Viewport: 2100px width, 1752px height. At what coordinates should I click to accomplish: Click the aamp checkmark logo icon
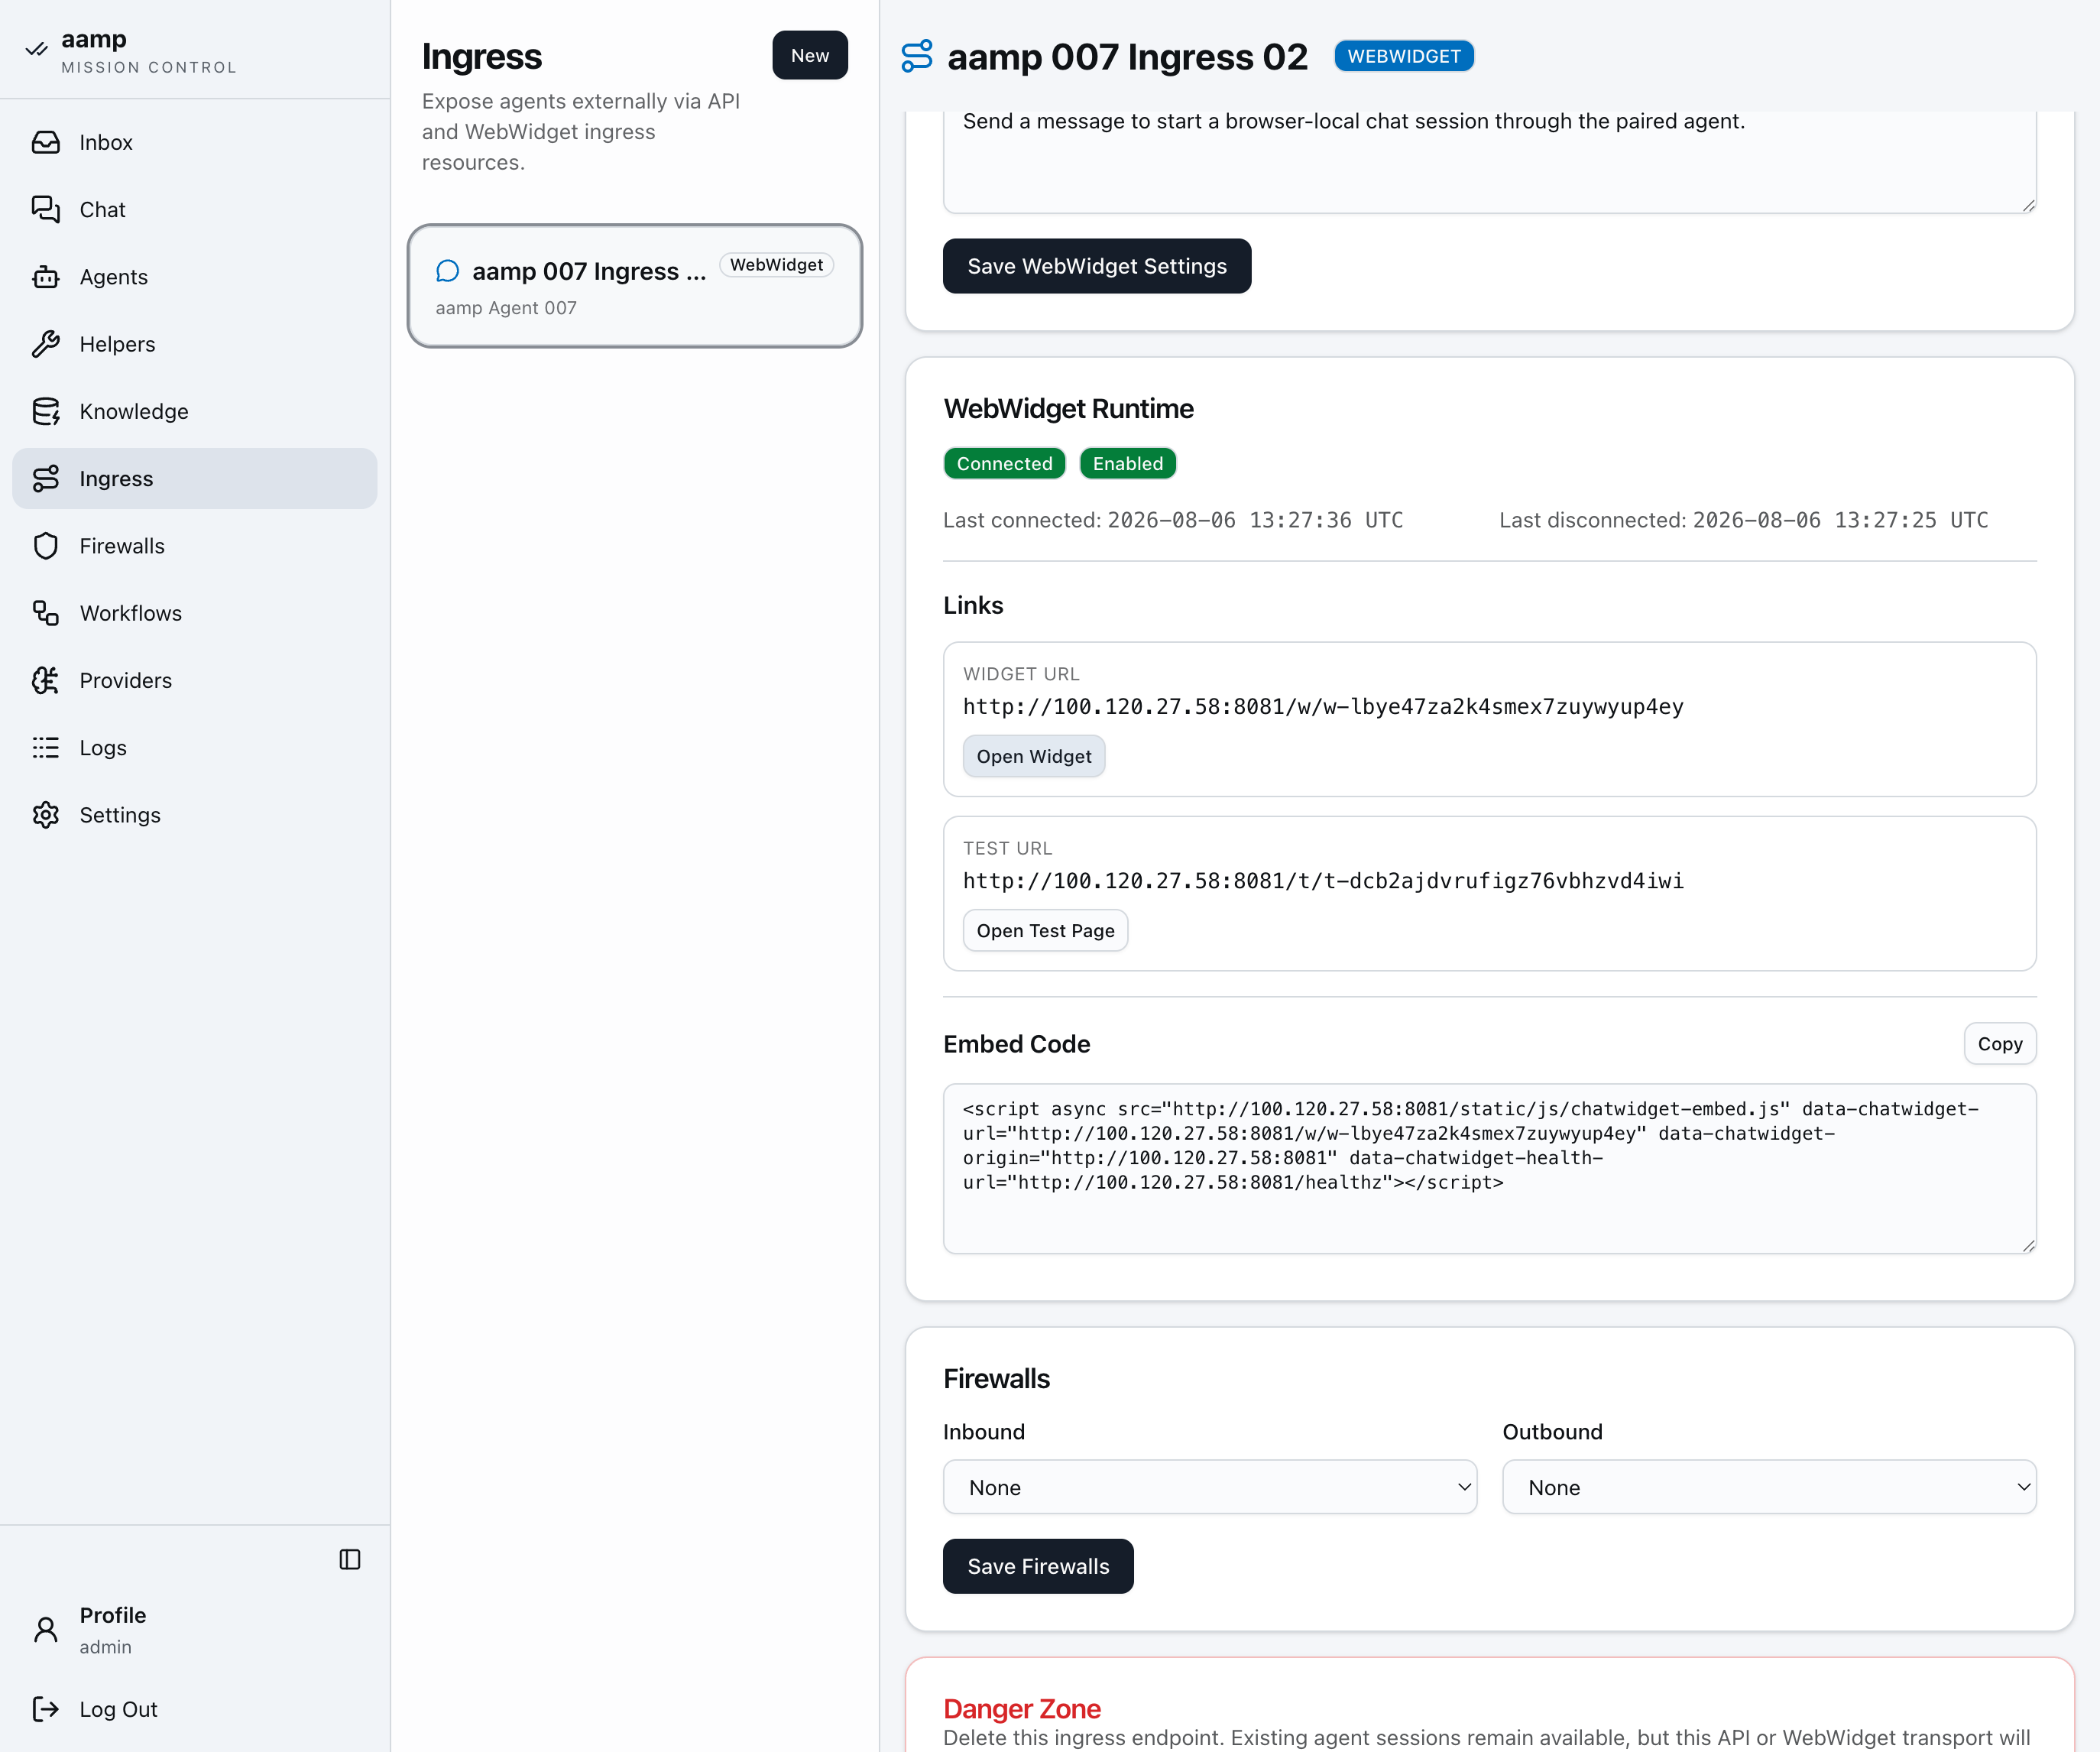point(37,48)
